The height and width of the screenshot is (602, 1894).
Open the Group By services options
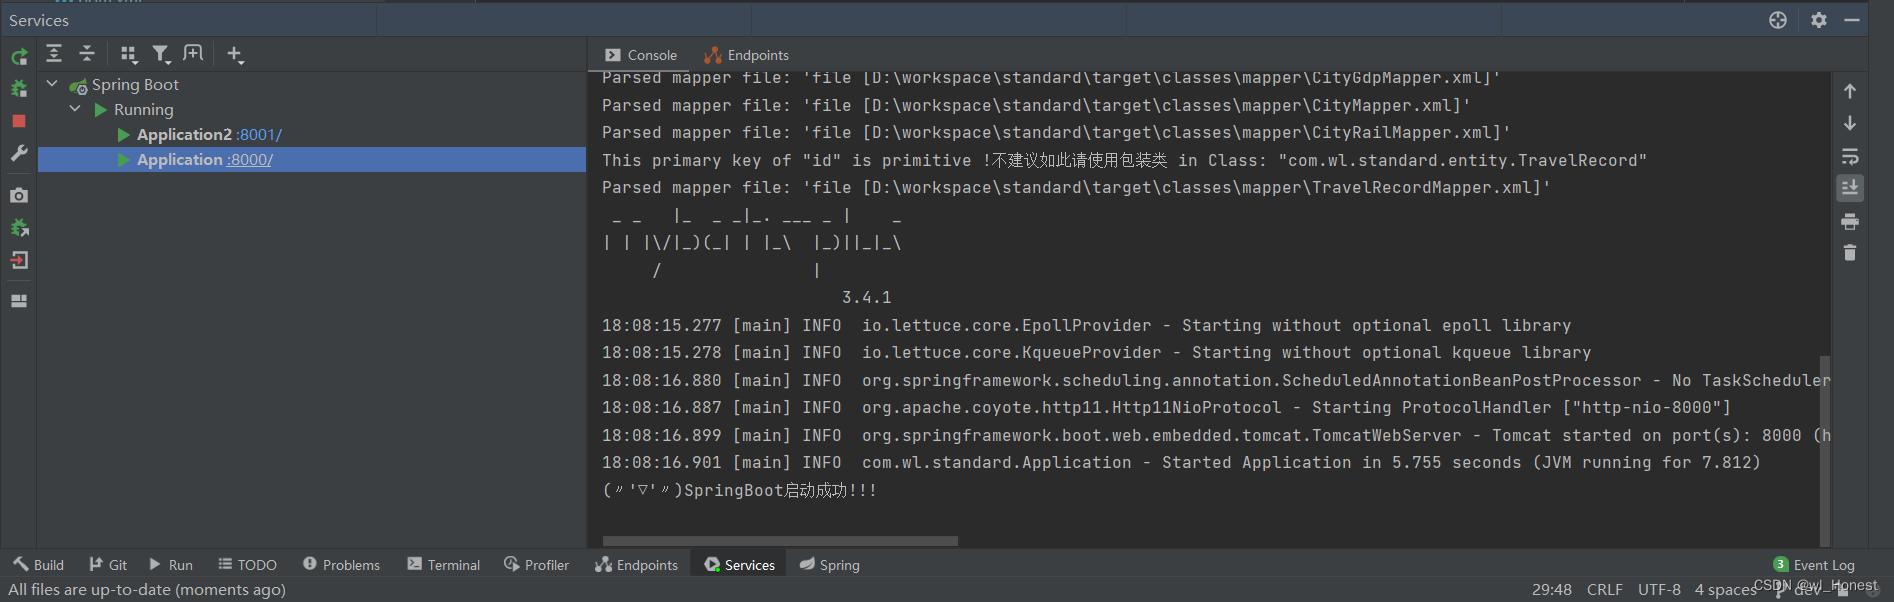tap(128, 54)
